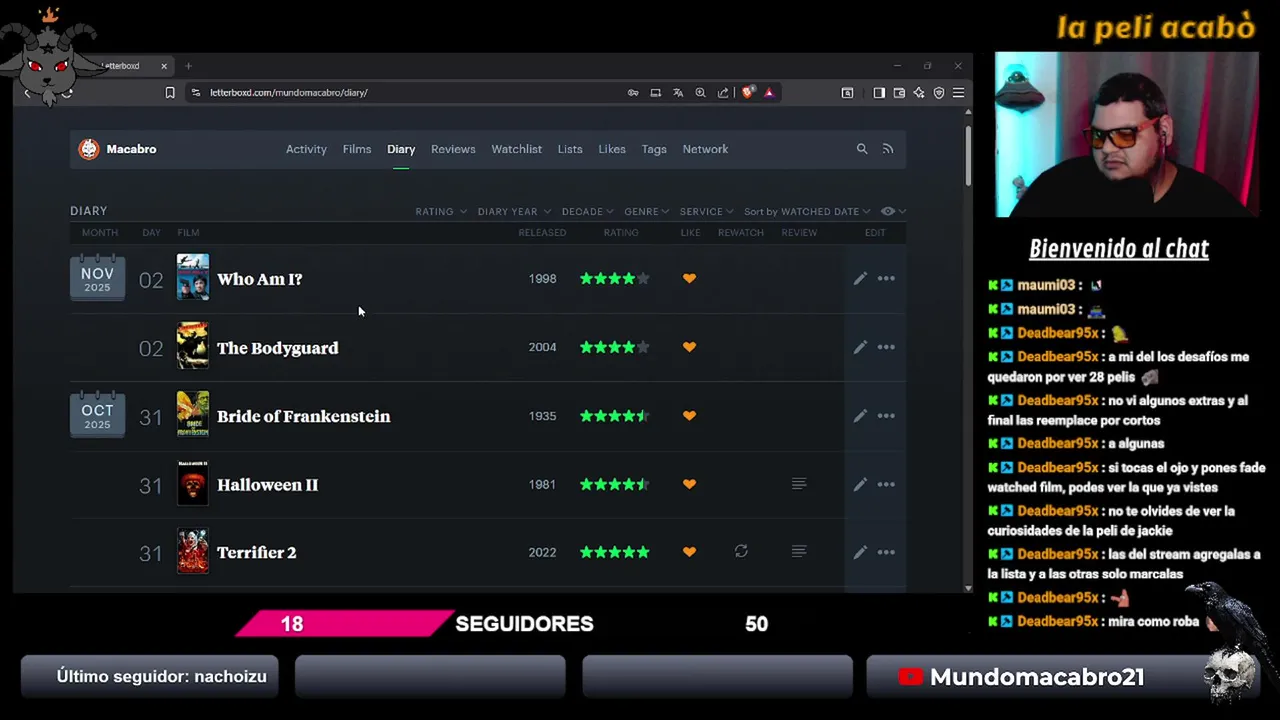Click the letterboxd.com address bar URL
The height and width of the screenshot is (720, 1280).
tap(288, 92)
